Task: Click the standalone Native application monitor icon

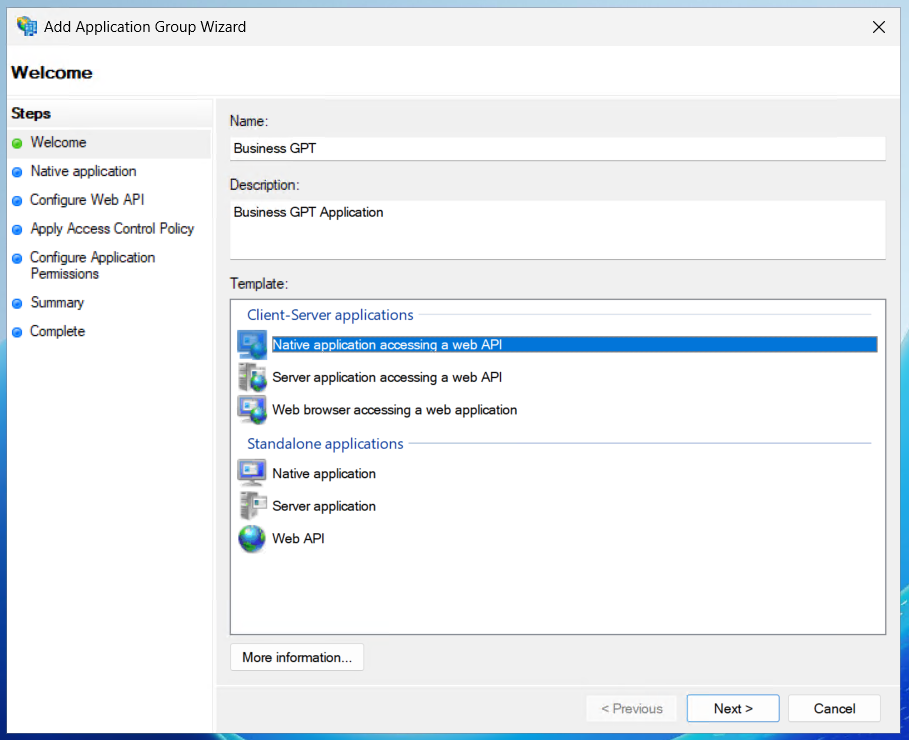Action: point(252,473)
